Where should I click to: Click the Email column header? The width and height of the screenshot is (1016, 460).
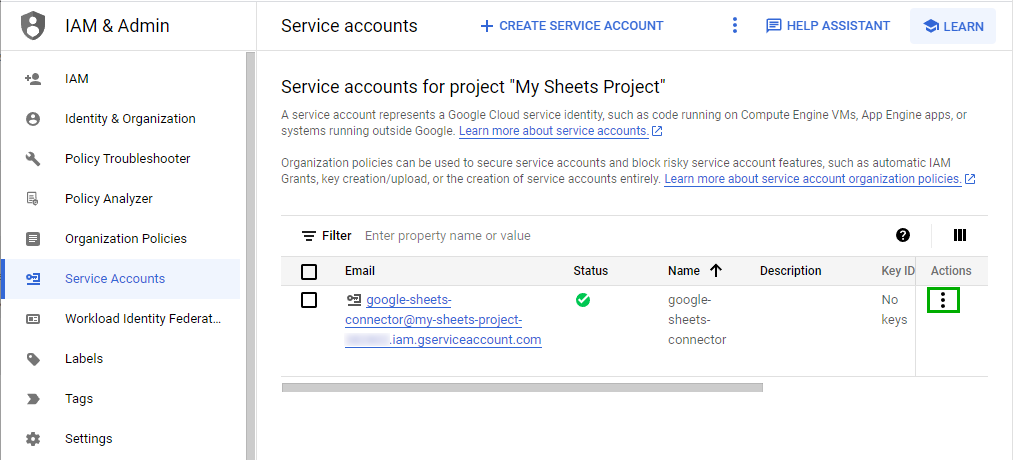coord(360,271)
